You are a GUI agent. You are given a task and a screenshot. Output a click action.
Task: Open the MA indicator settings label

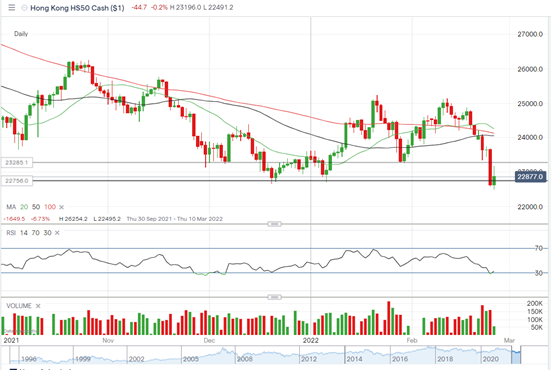pyautogui.click(x=11, y=207)
